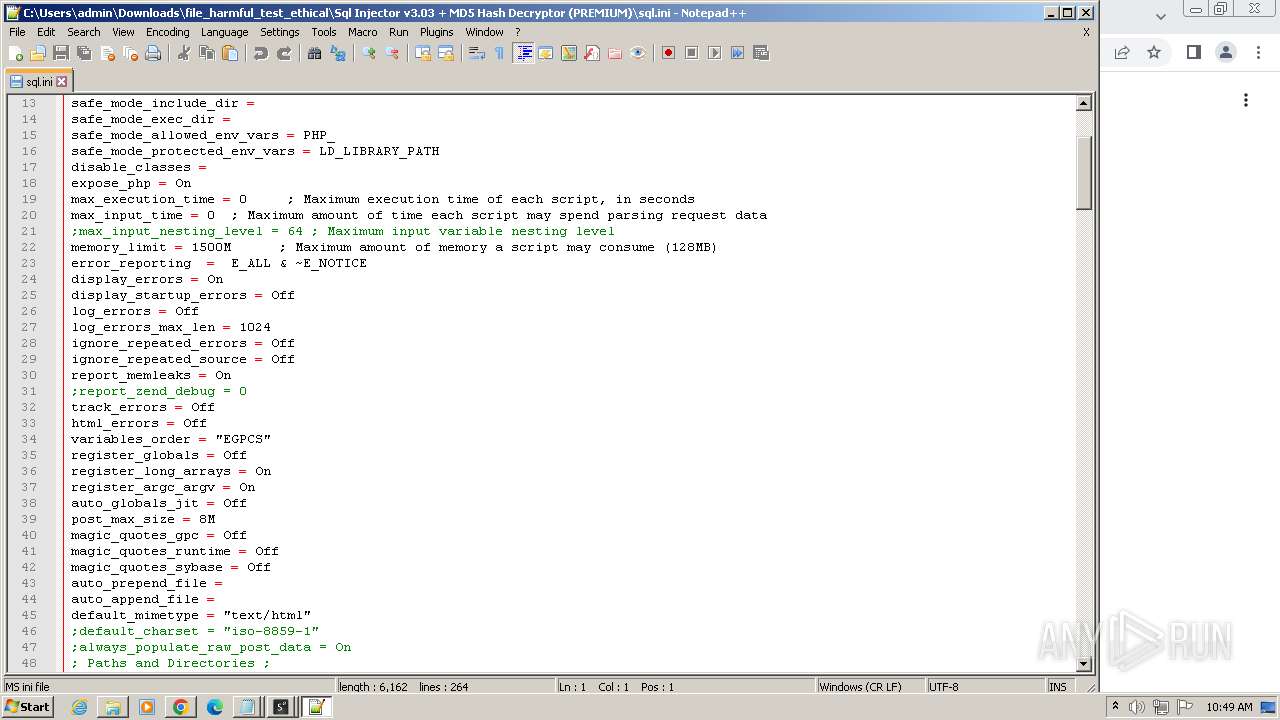Image resolution: width=1280 pixels, height=720 pixels.
Task: Toggle synchronize horizontal scrolling
Action: point(446,53)
